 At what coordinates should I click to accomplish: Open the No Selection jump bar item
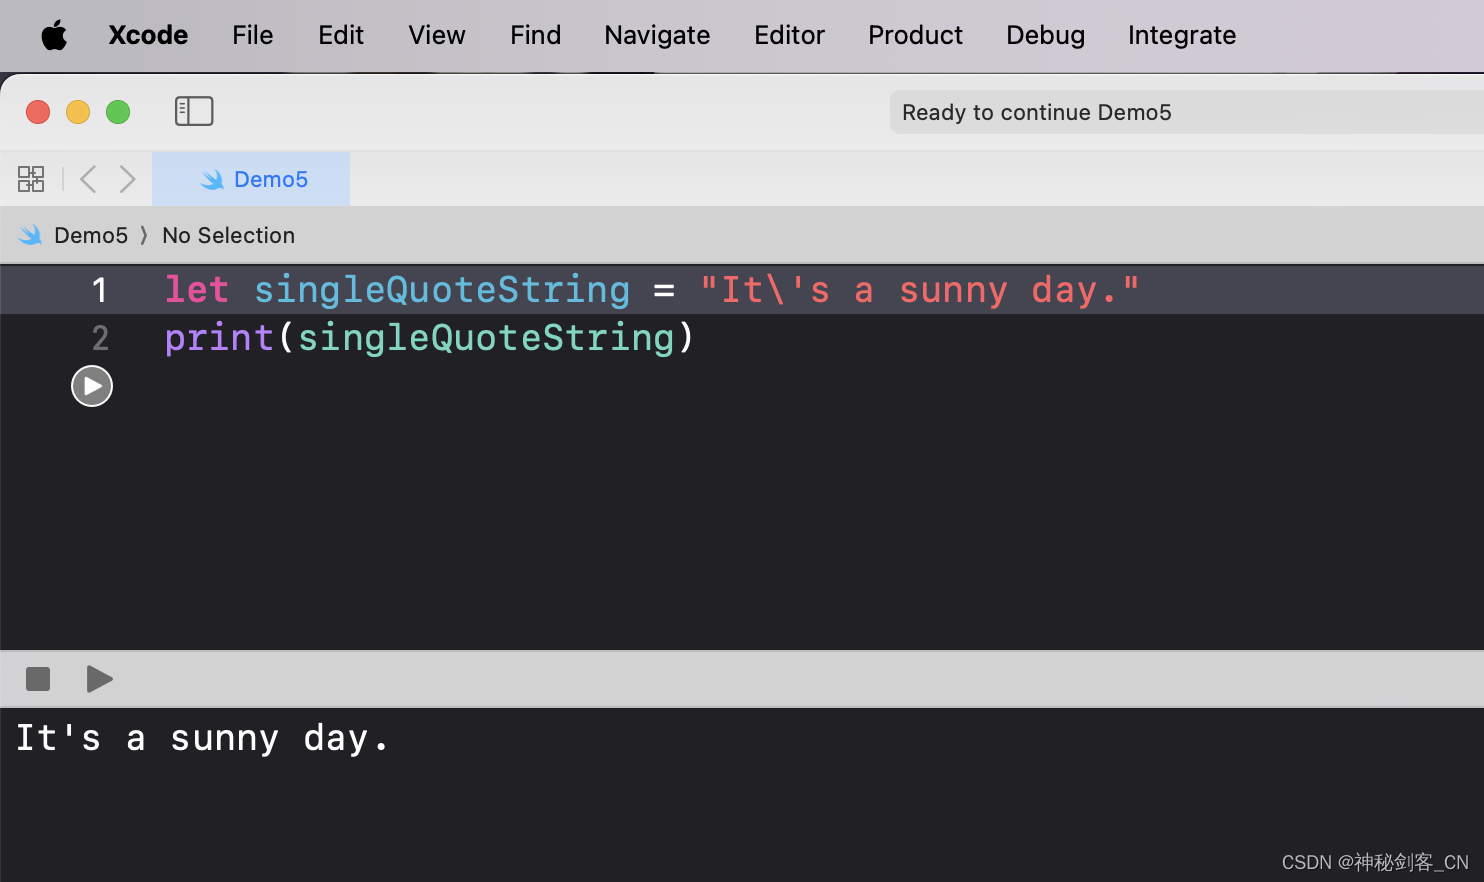click(x=228, y=235)
